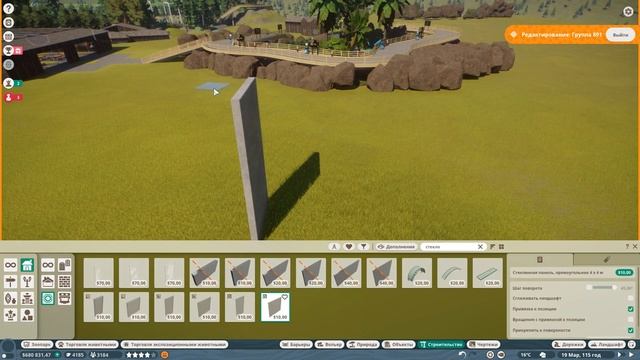Enable Вращение с привязкой к позиции checkbox

(631, 320)
